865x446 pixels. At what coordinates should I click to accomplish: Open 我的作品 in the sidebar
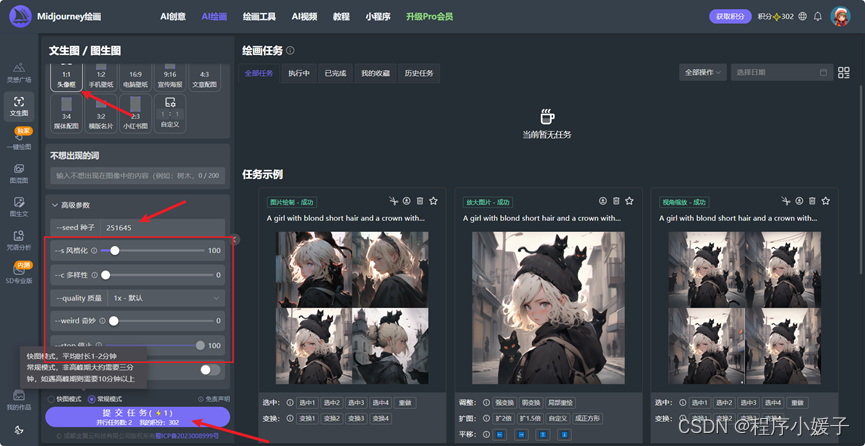(x=19, y=400)
